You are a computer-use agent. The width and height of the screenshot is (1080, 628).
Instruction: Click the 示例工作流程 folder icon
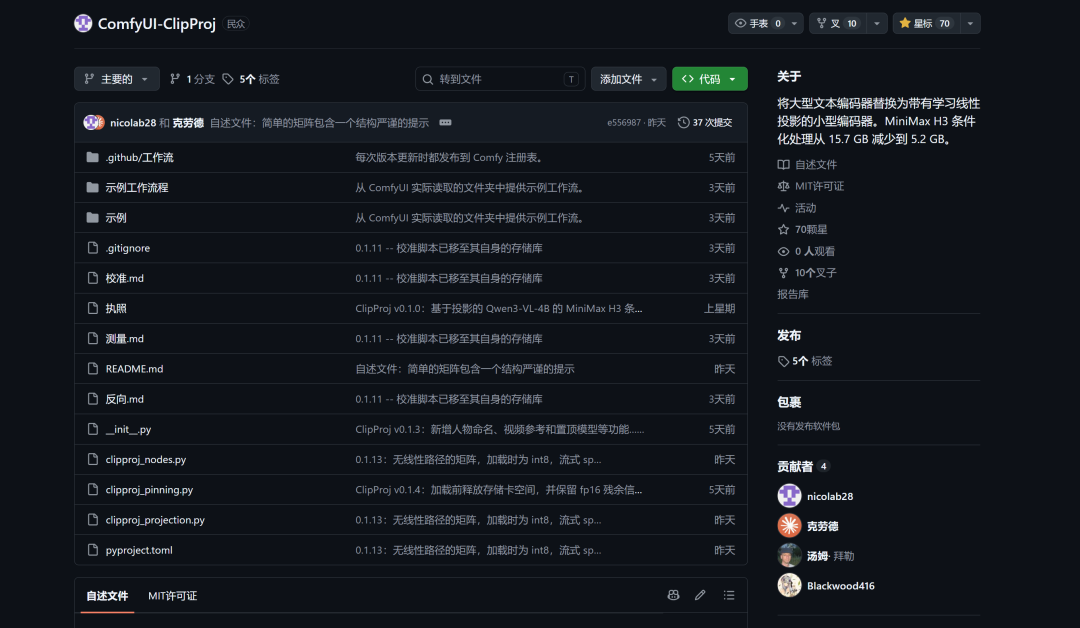point(92,187)
